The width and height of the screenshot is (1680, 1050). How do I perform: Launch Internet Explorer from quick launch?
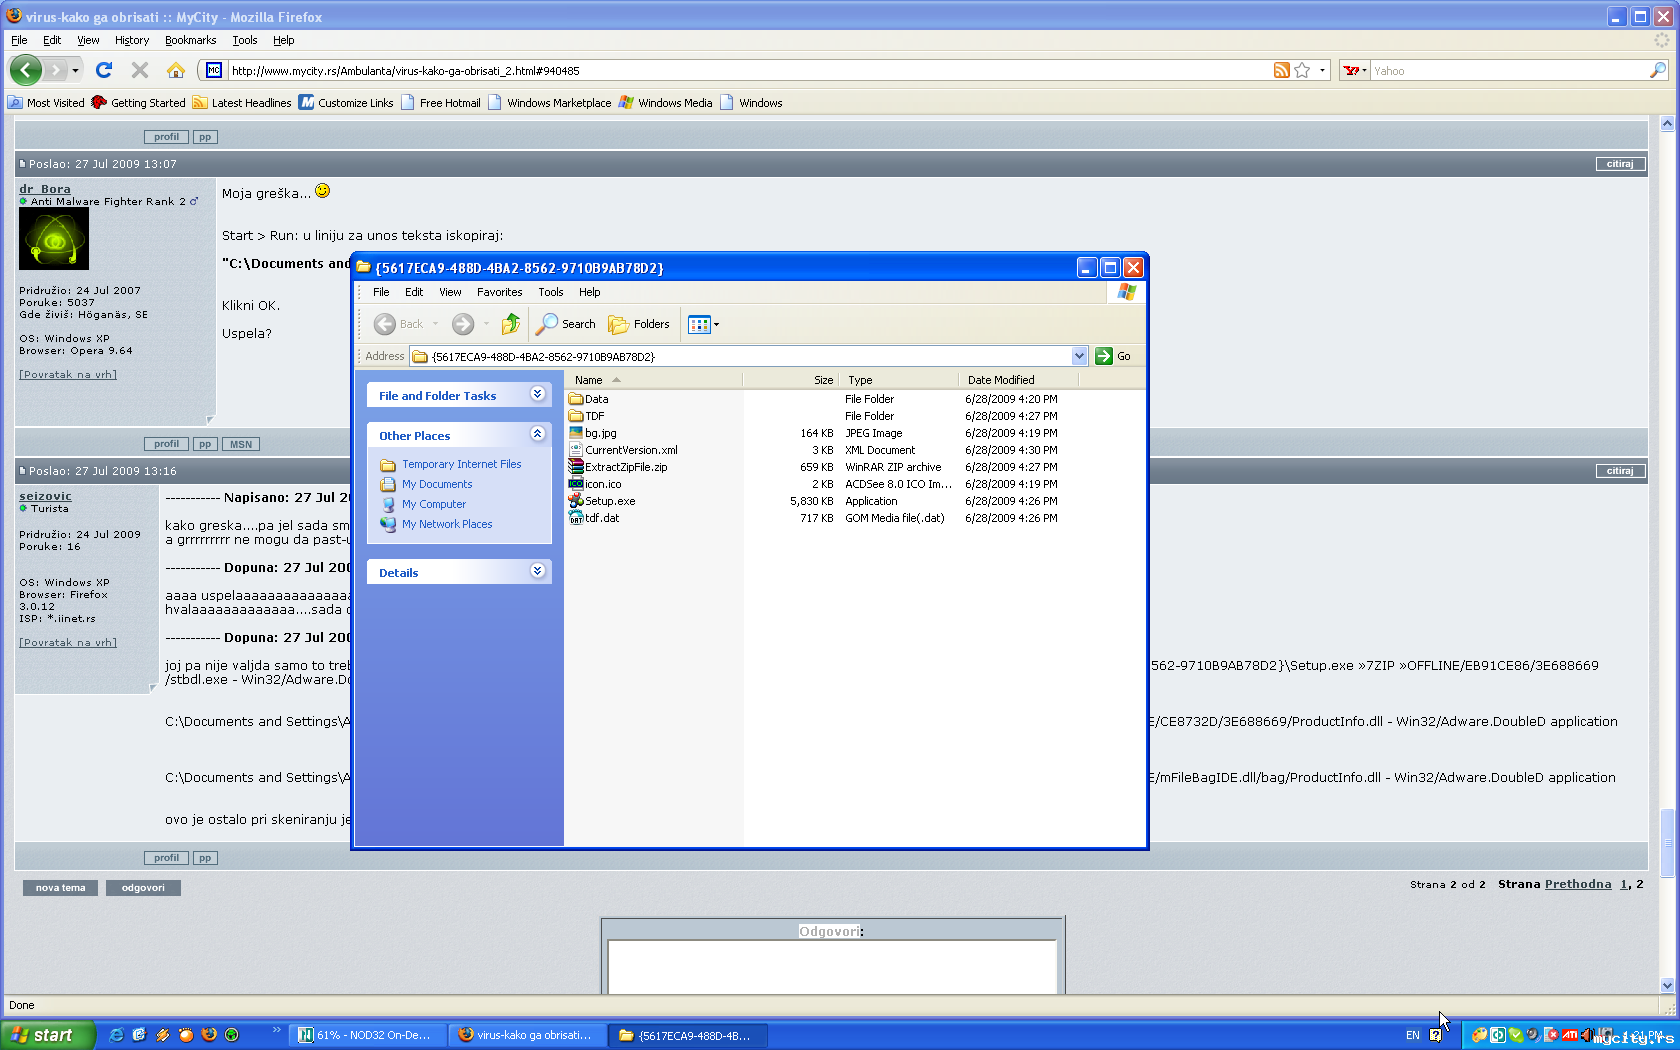coord(117,1035)
